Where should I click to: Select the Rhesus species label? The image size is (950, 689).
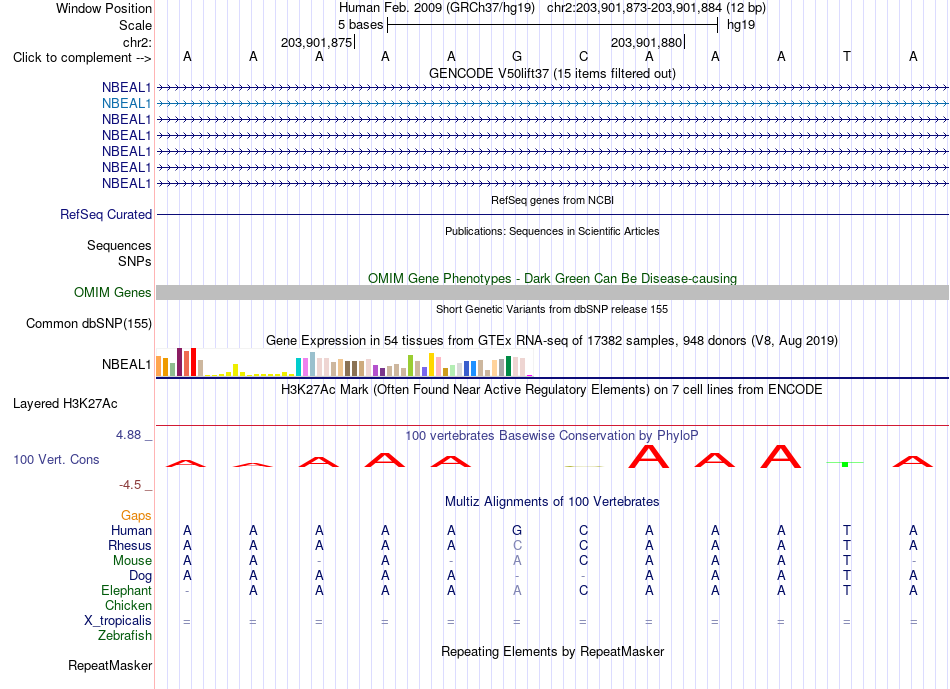[x=130, y=546]
